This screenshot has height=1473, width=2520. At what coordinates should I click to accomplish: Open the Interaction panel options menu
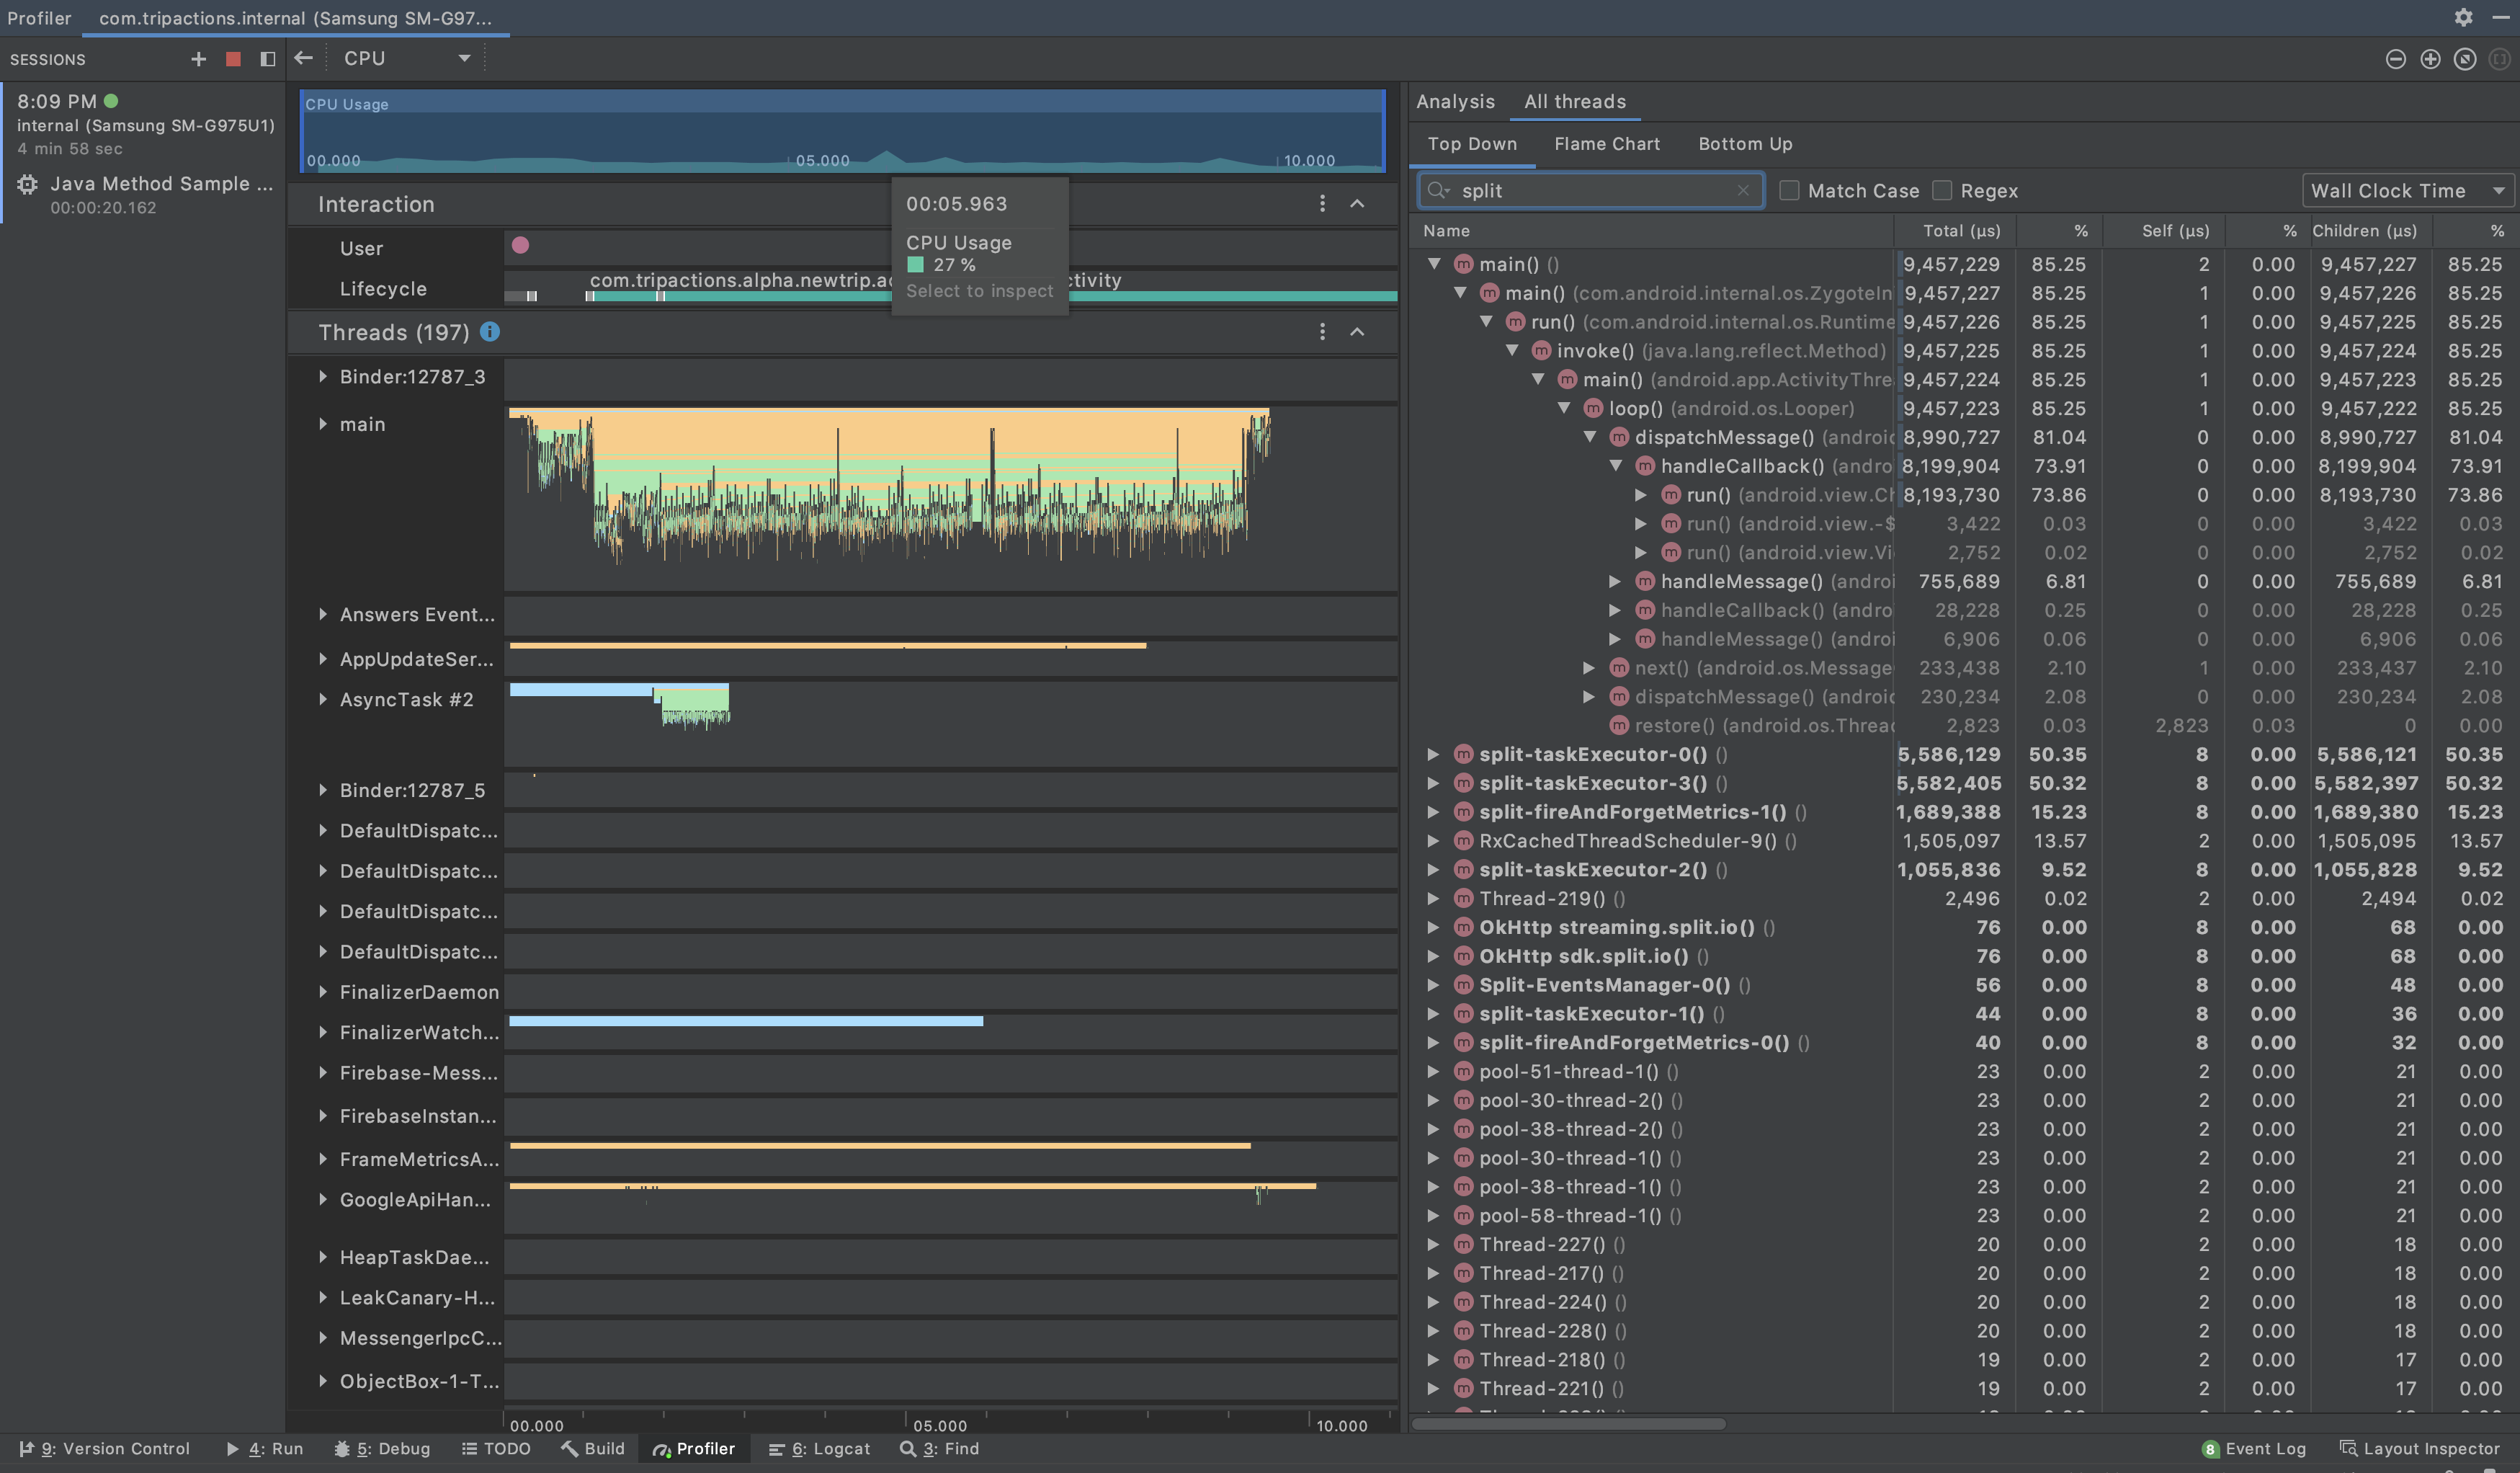[1322, 203]
